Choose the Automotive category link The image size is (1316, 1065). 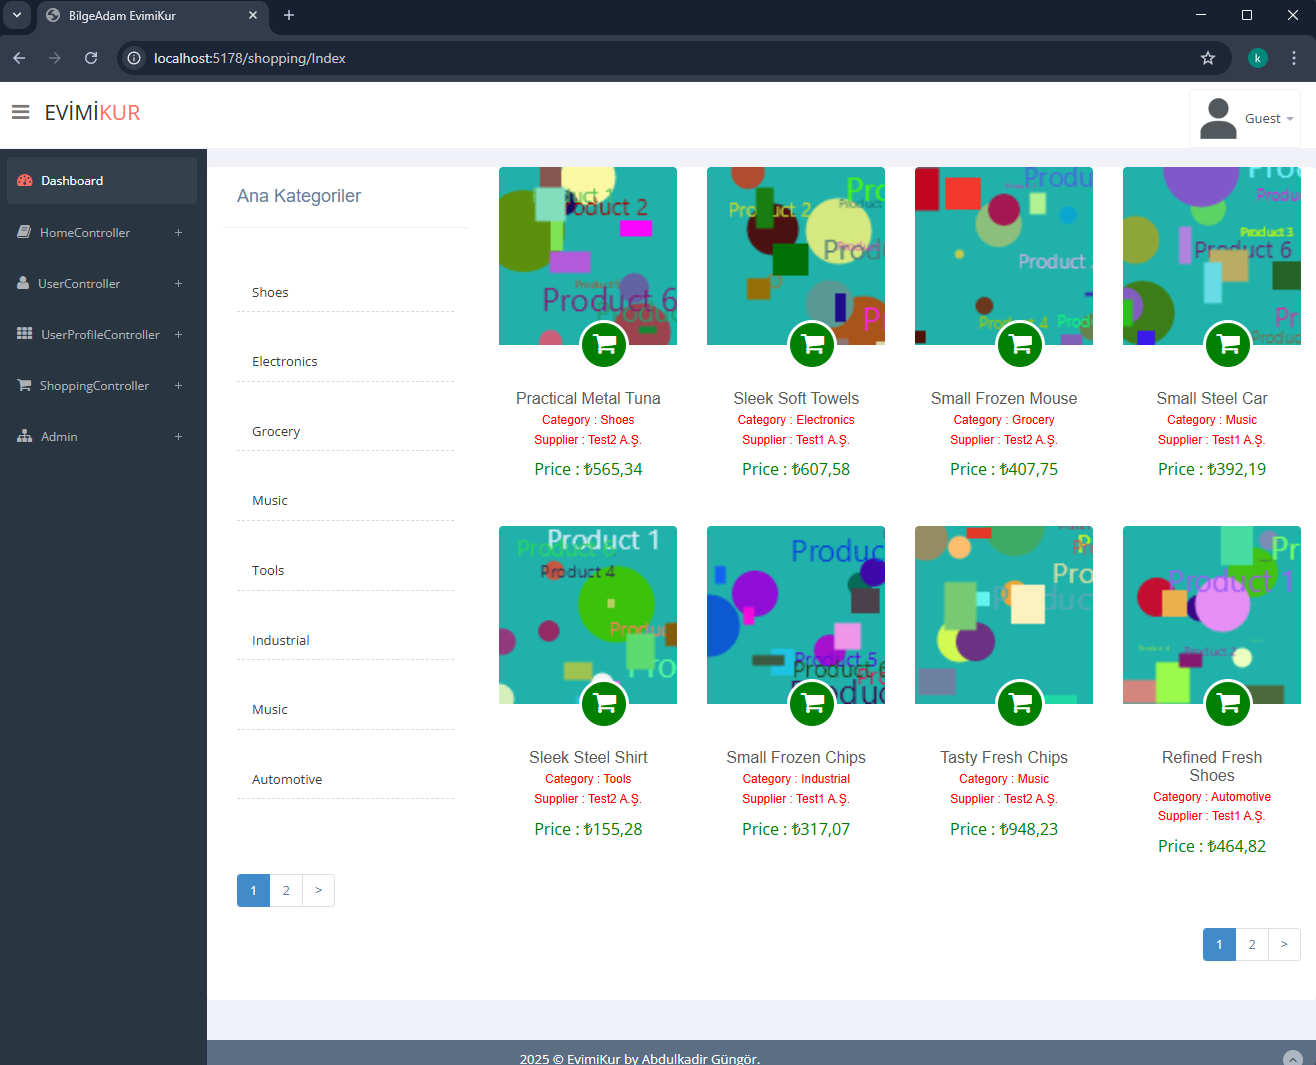(x=287, y=780)
